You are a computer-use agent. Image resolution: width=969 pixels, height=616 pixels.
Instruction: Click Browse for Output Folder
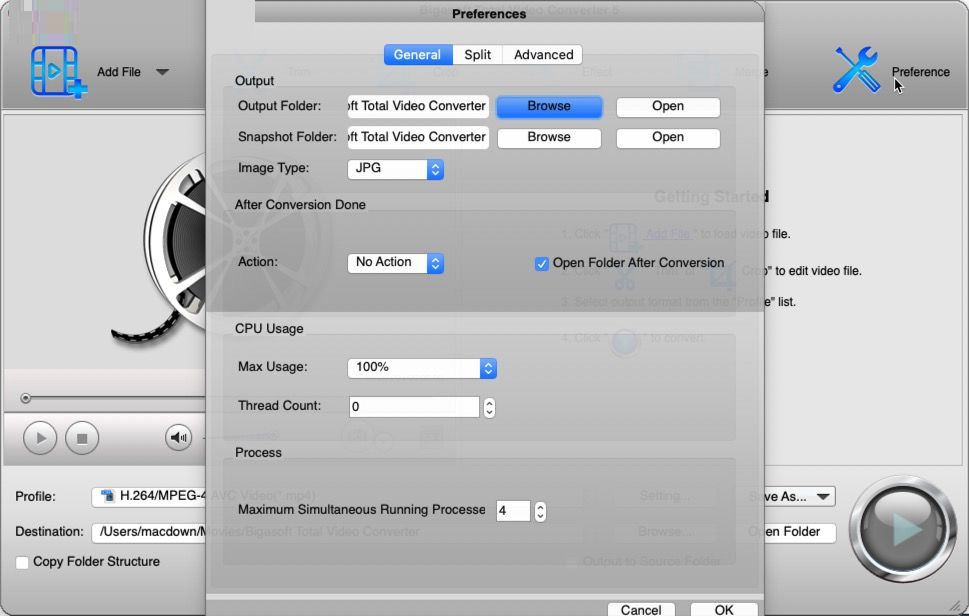coord(549,106)
